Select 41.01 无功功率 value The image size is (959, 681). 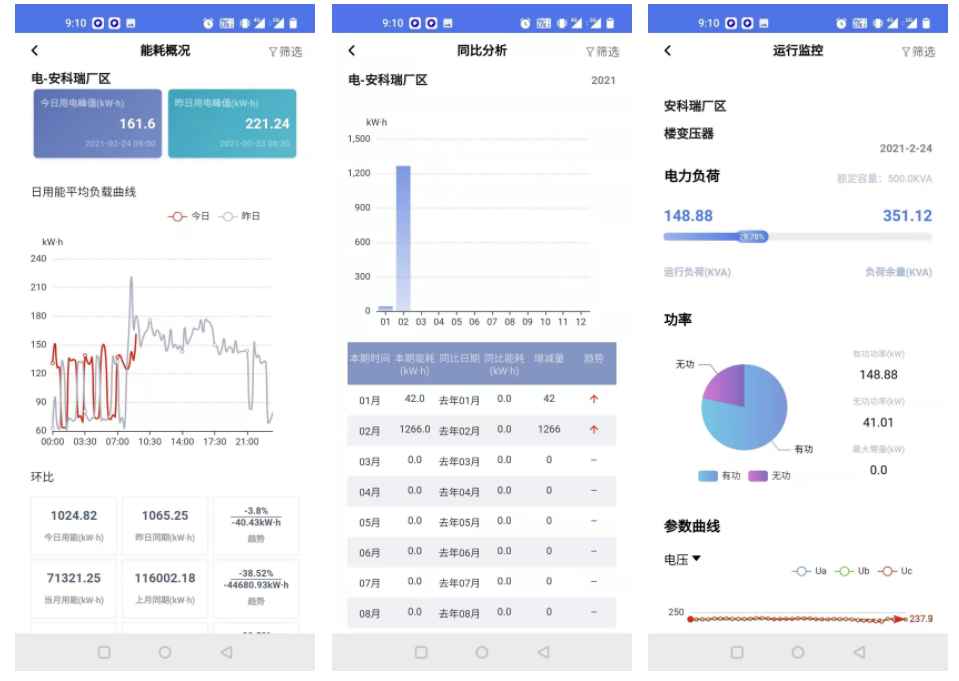[x=878, y=423]
